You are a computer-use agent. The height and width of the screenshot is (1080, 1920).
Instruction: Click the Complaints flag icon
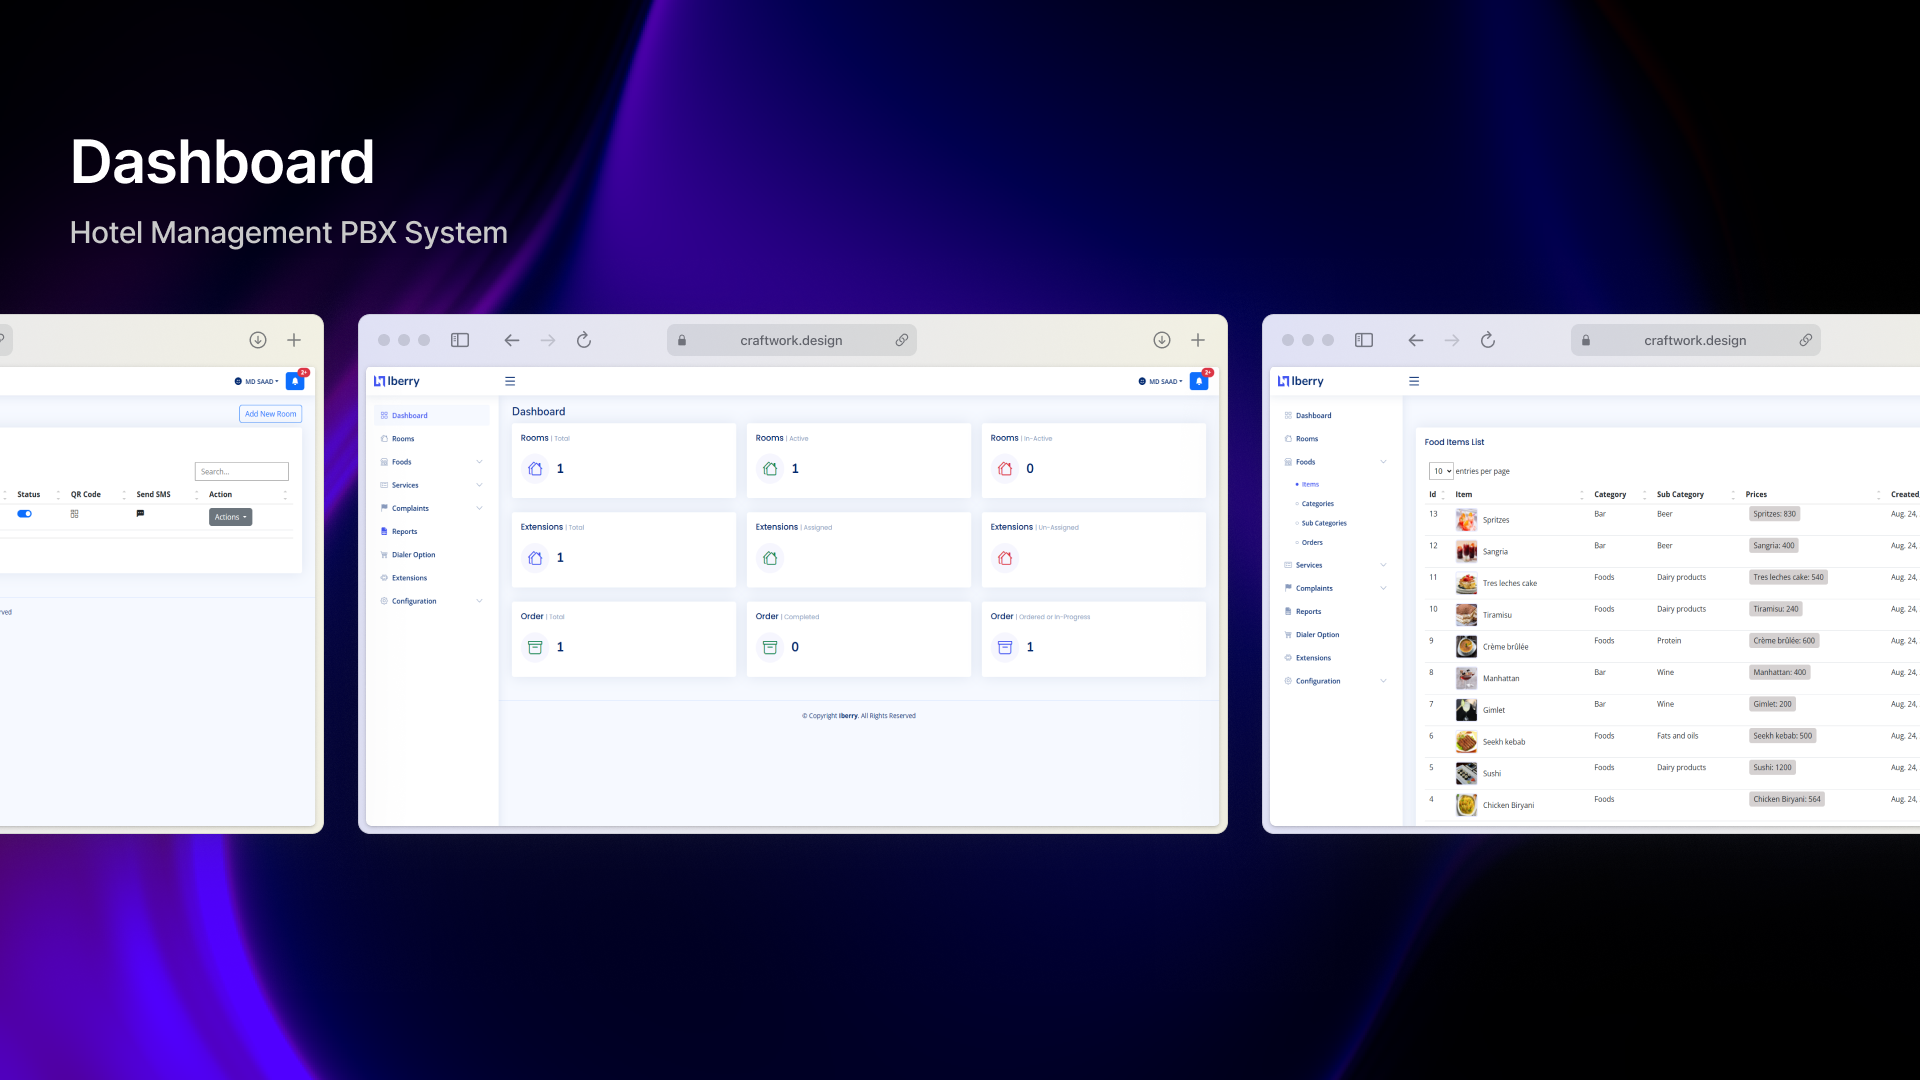point(384,508)
